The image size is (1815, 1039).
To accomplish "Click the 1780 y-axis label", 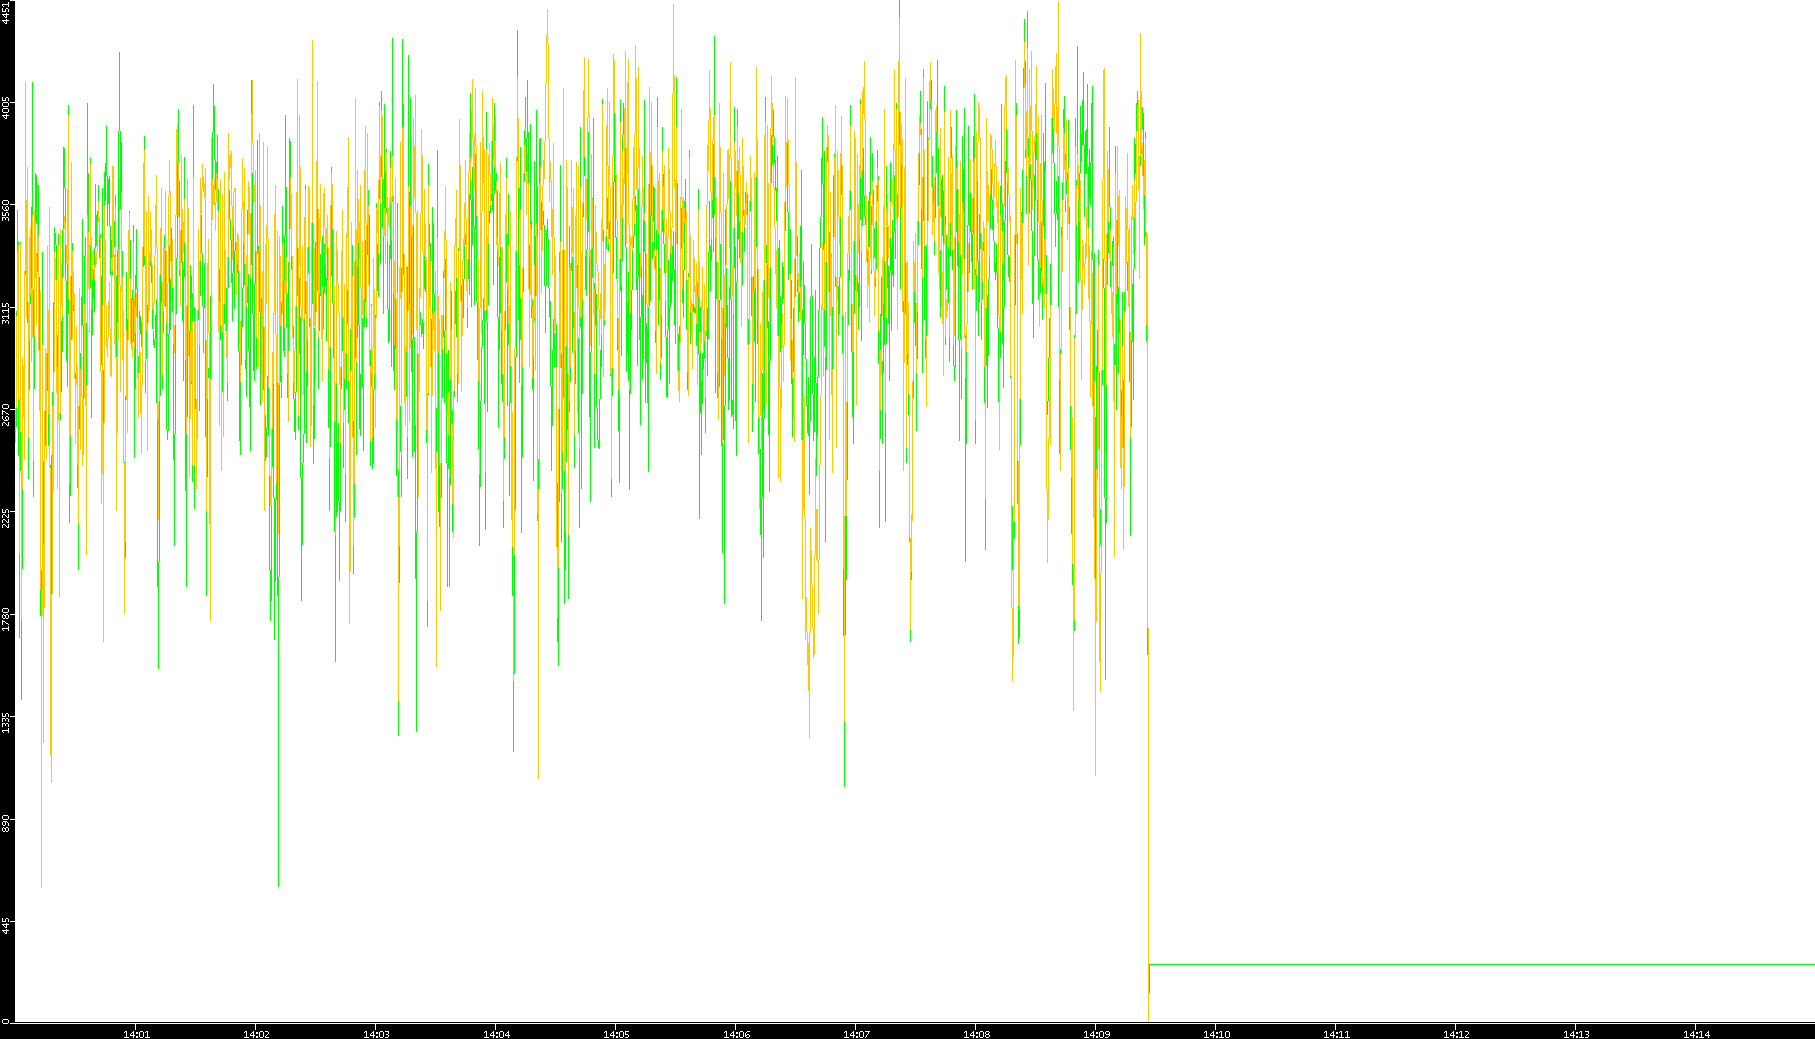I will click(x=6, y=620).
